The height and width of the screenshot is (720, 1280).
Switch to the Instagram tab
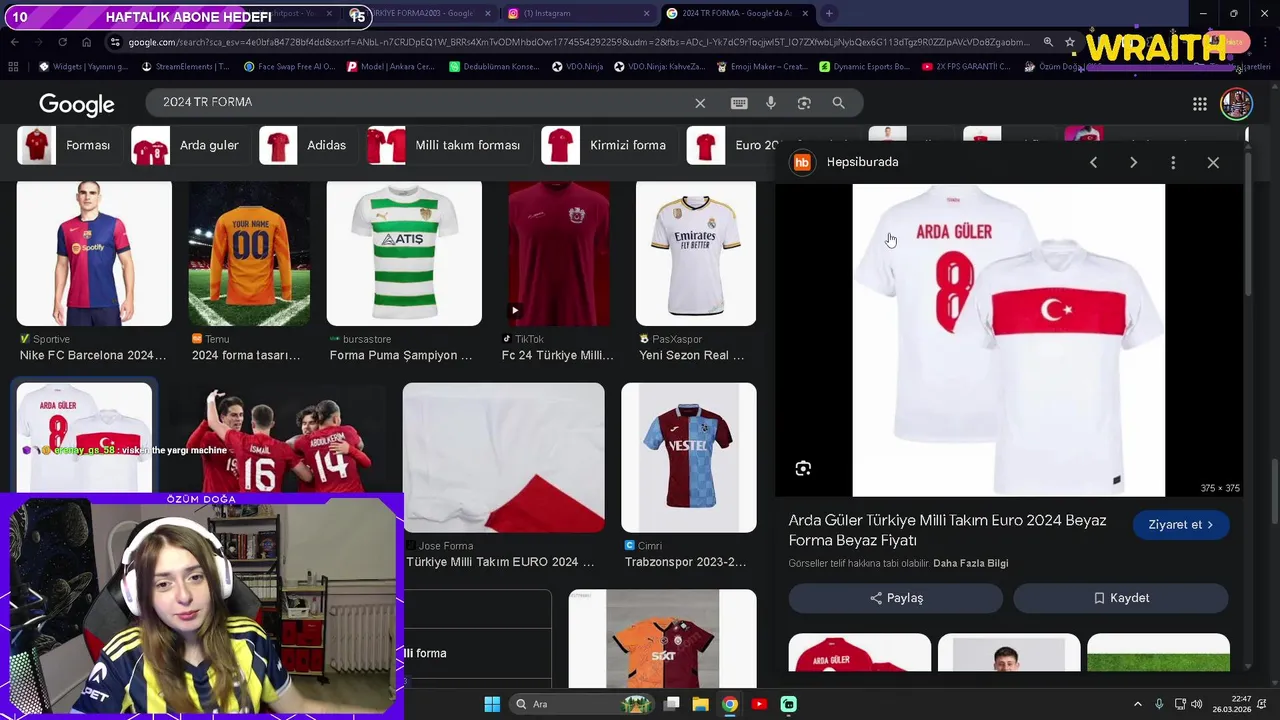(578, 13)
